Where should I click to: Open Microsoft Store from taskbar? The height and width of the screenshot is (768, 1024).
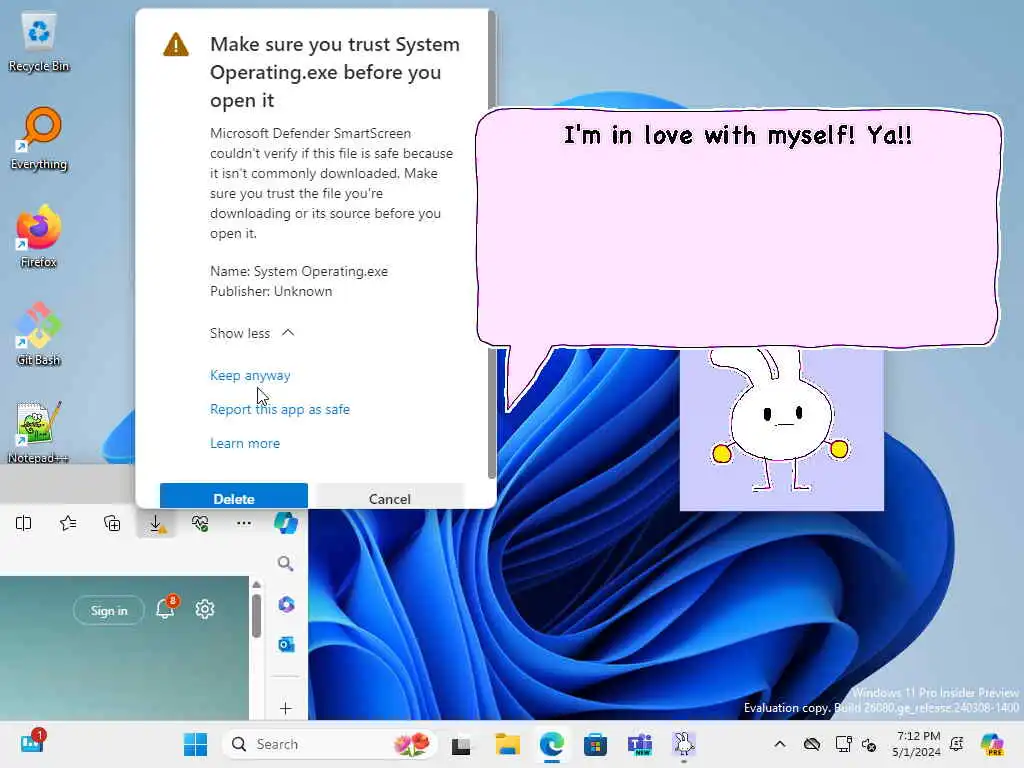pyautogui.click(x=596, y=744)
